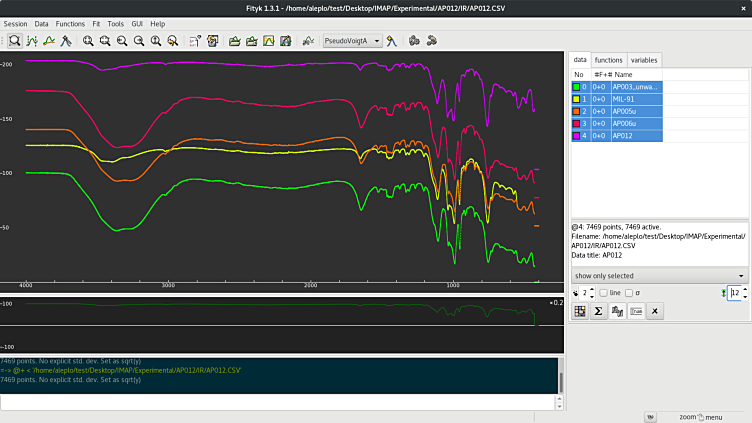Image resolution: width=752 pixels, height=423 pixels.
Task: Toggle the σ checkbox
Action: [629, 292]
